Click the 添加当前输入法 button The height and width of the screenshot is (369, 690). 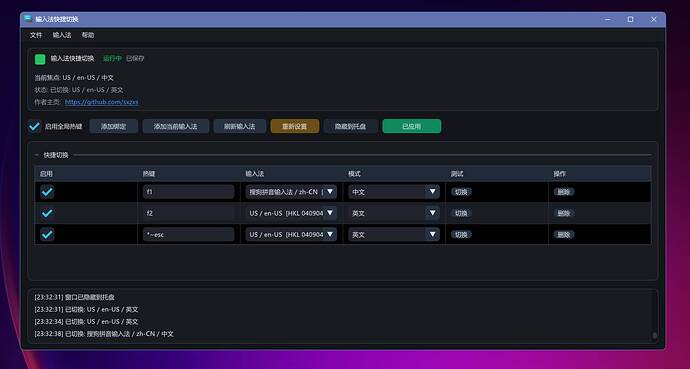176,126
